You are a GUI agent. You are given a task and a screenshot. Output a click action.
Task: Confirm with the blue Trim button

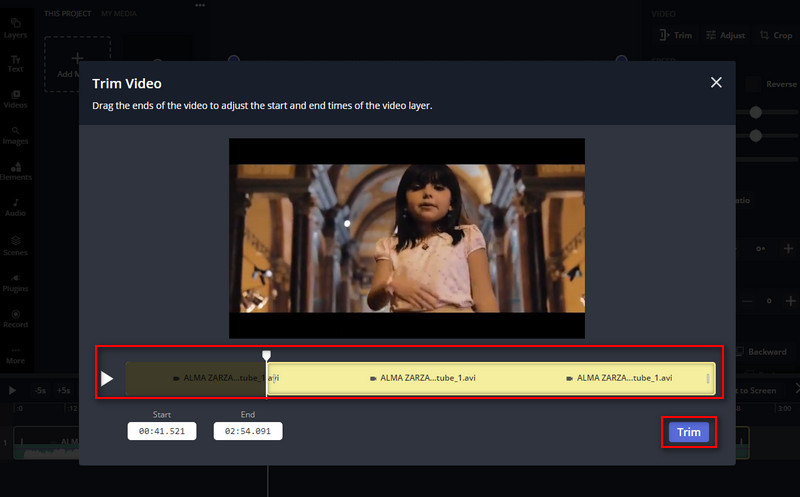tap(689, 432)
